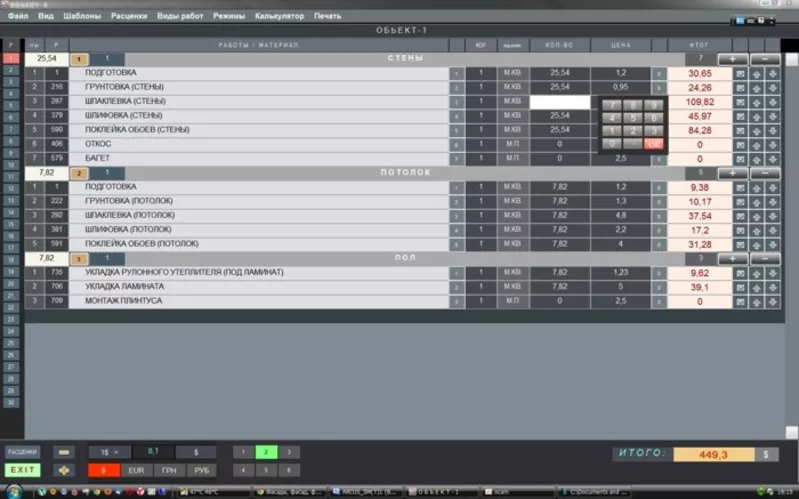799x499 pixels.
Task: Click the yellow cross icon beside EXIT
Action: 64,470
